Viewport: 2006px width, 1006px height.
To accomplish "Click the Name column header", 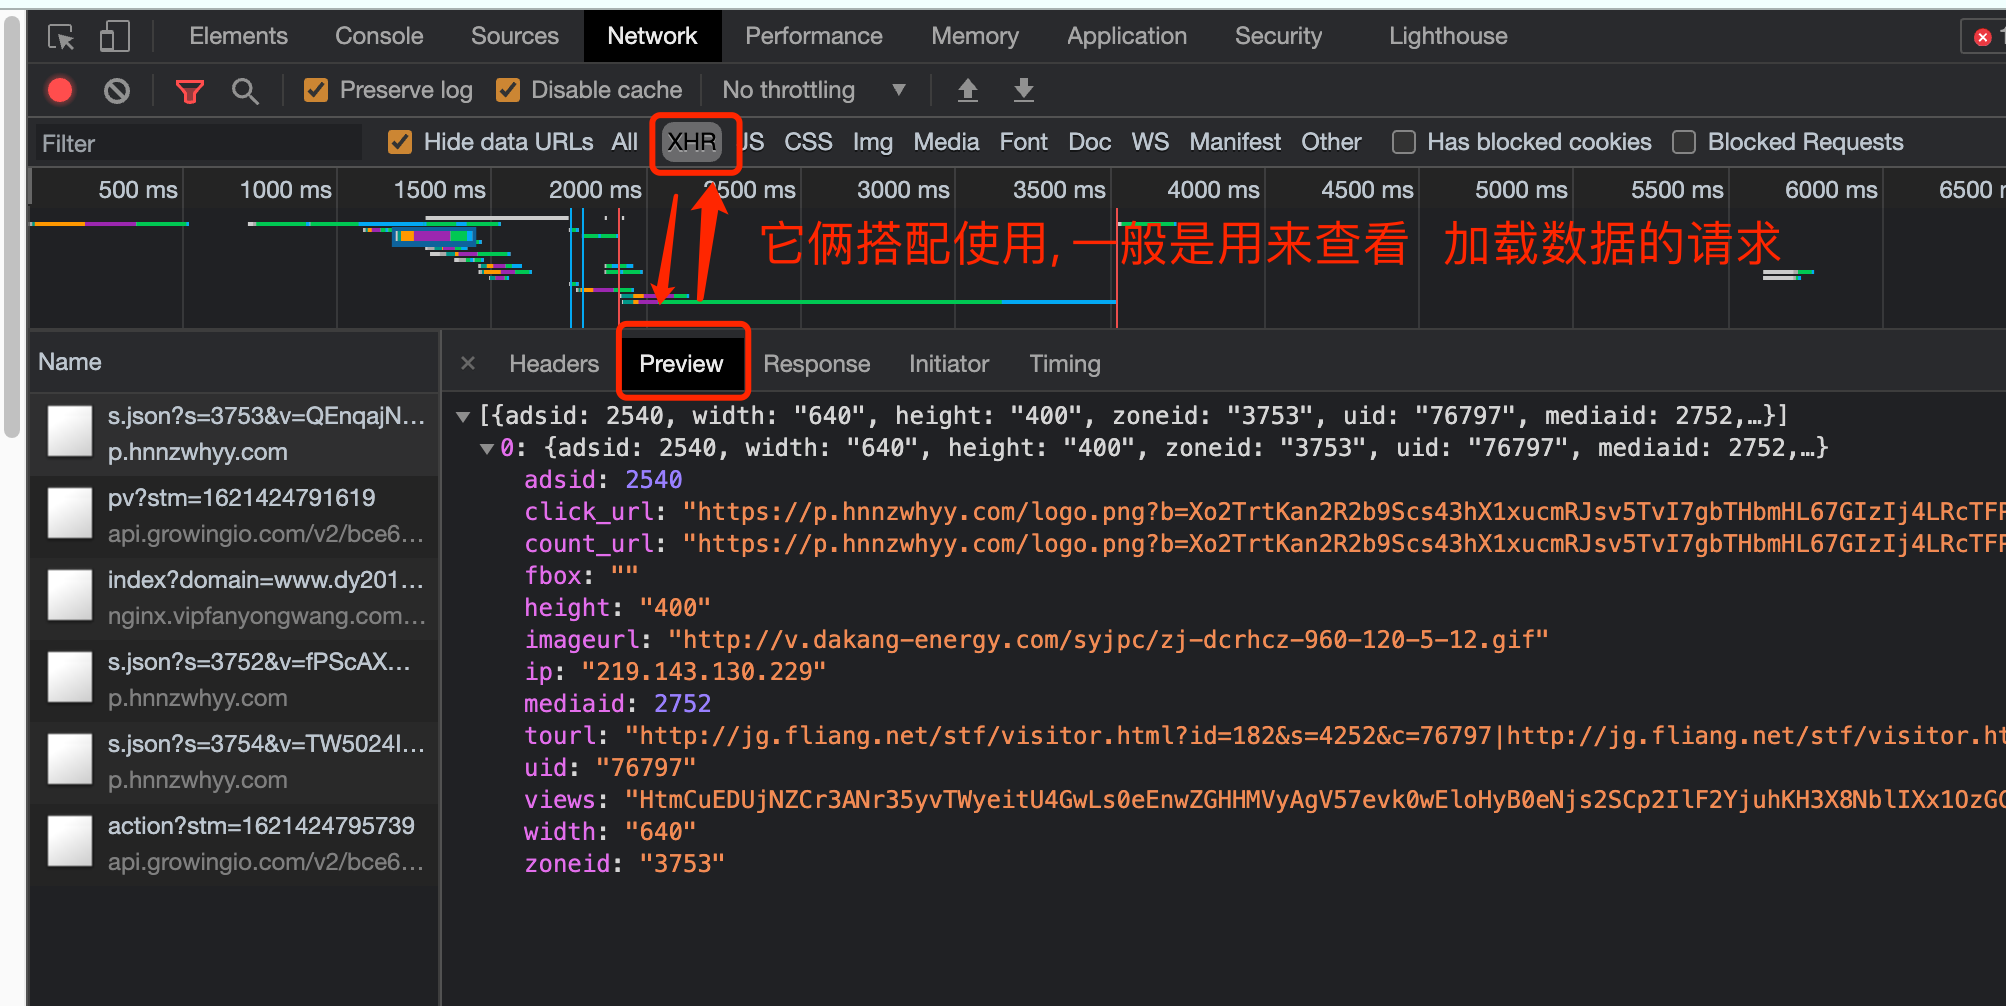I will pyautogui.click(x=234, y=362).
